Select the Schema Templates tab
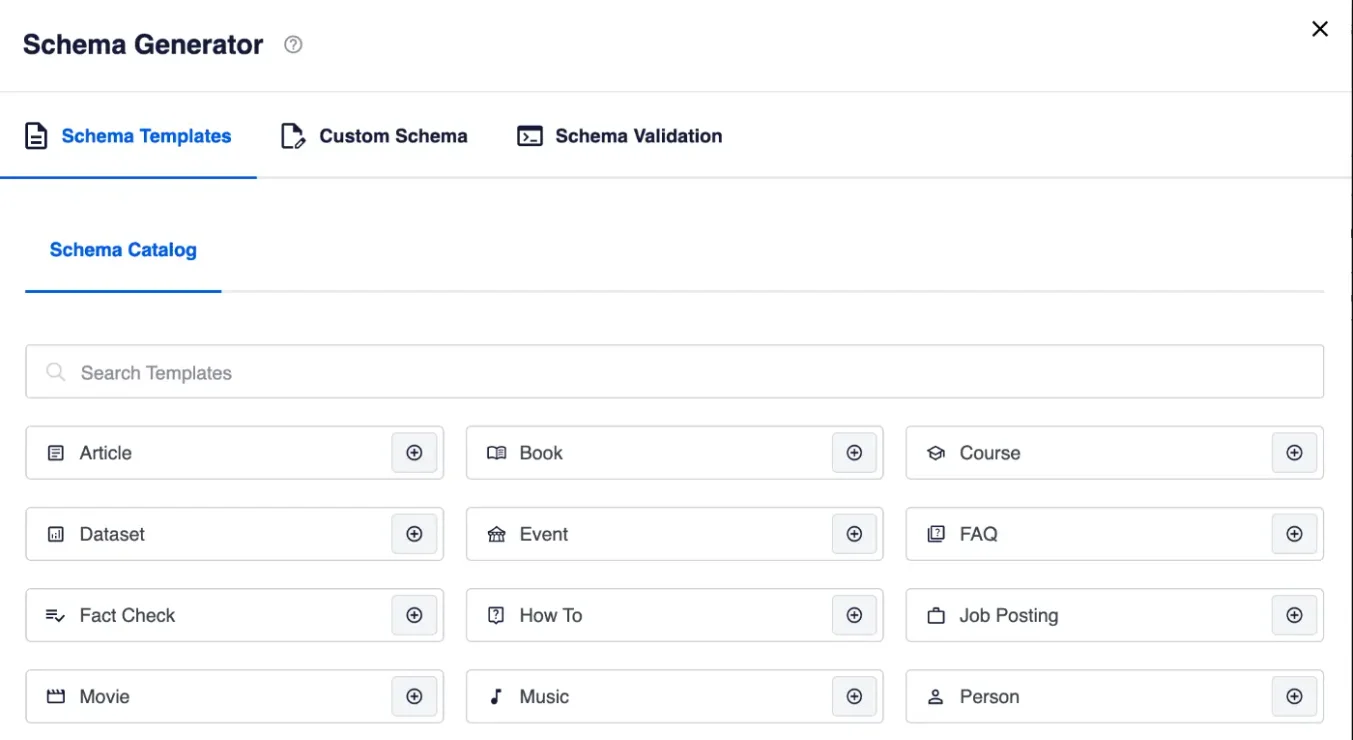 (128, 136)
